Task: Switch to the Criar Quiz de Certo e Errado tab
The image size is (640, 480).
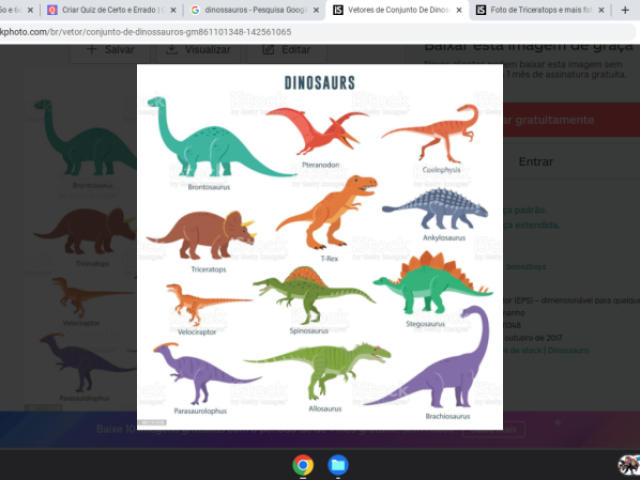Action: [111, 10]
